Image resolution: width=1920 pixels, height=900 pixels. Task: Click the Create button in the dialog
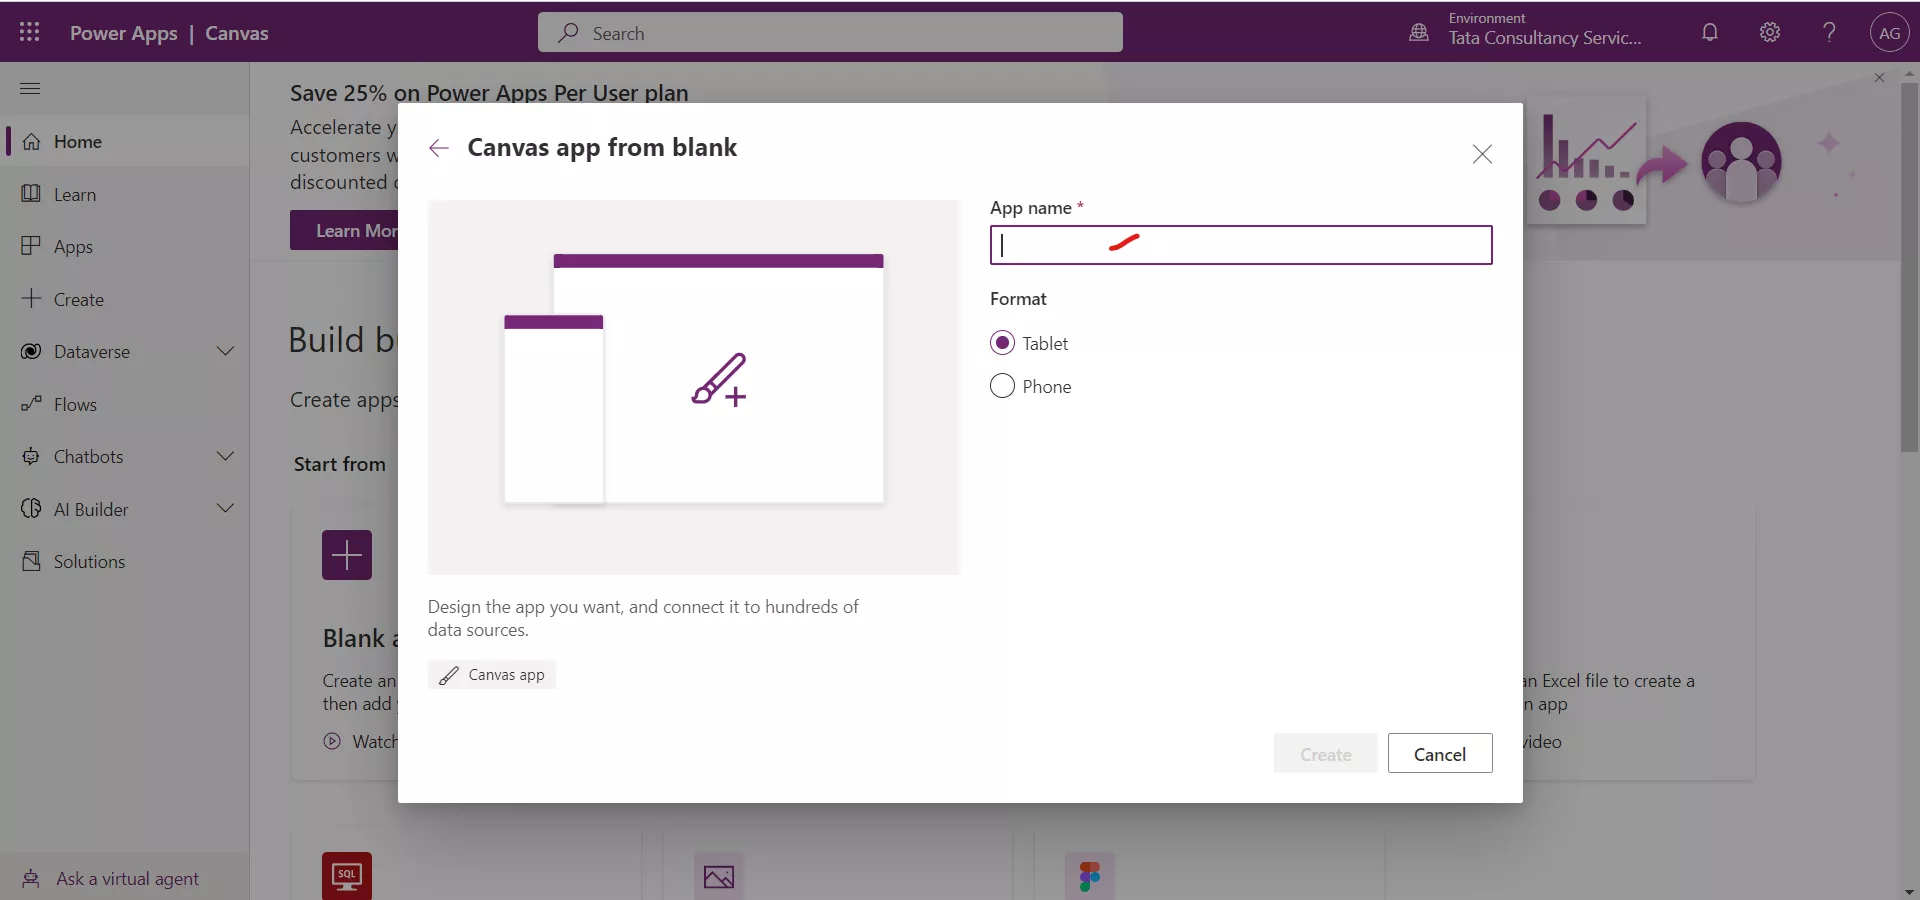click(x=1325, y=754)
